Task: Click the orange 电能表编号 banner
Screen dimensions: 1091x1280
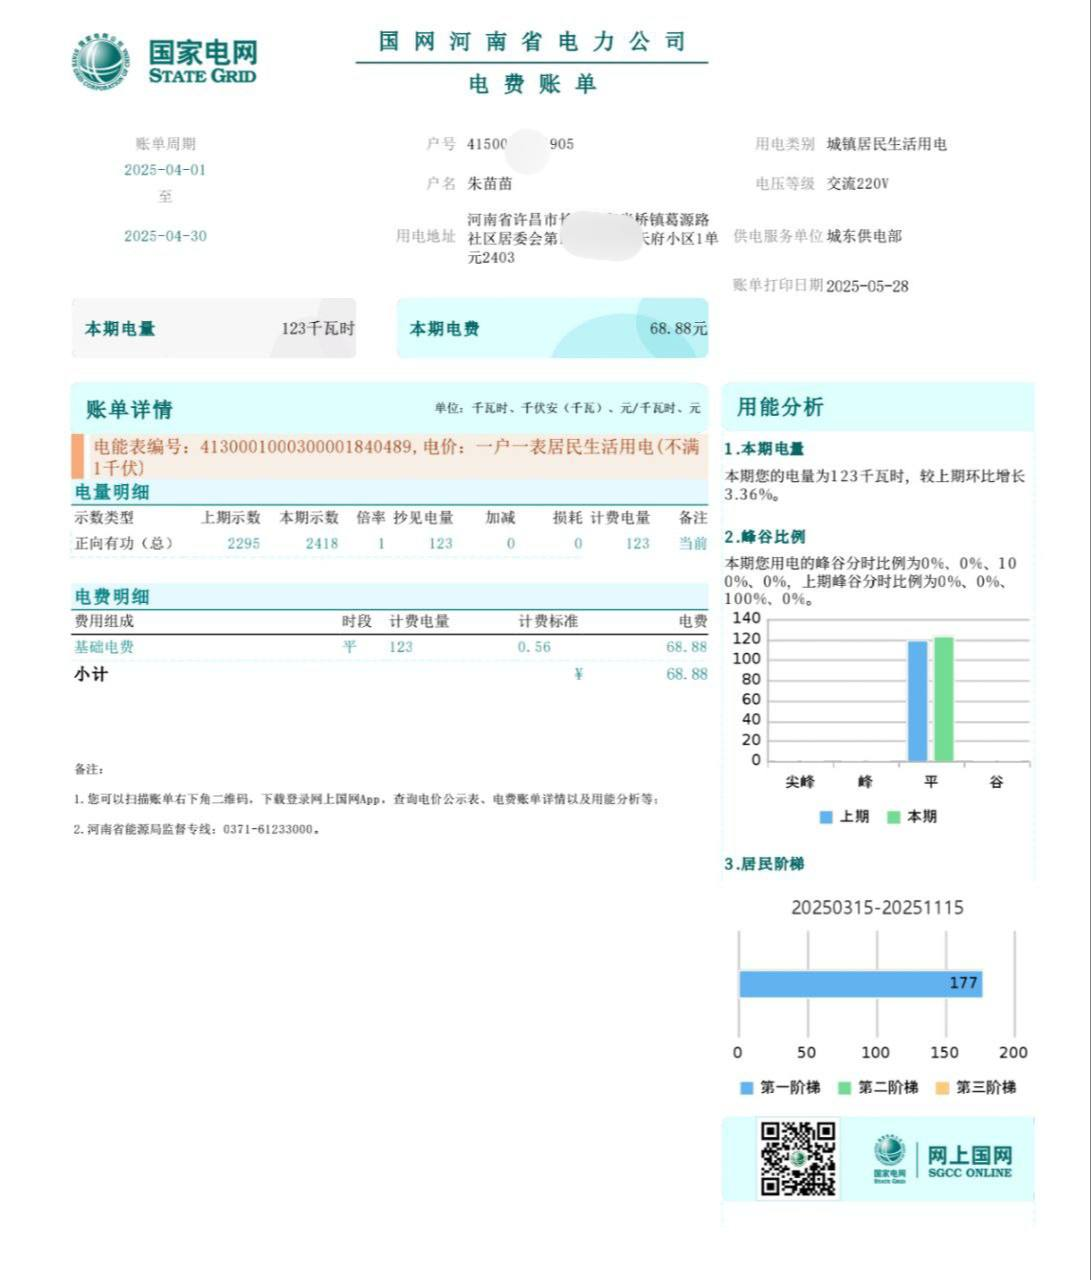Action: click(390, 456)
